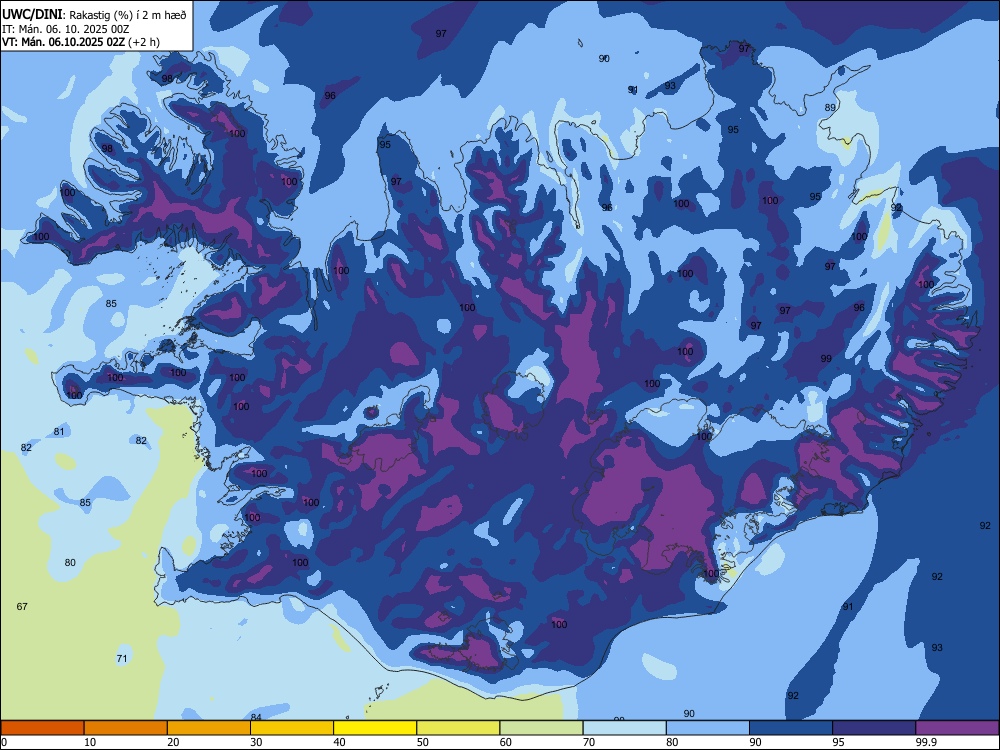This screenshot has width=1000, height=750.
Task: Click the "IT: Mán. 06. 10. 2025 00Z" line
Action: (x=66, y=29)
